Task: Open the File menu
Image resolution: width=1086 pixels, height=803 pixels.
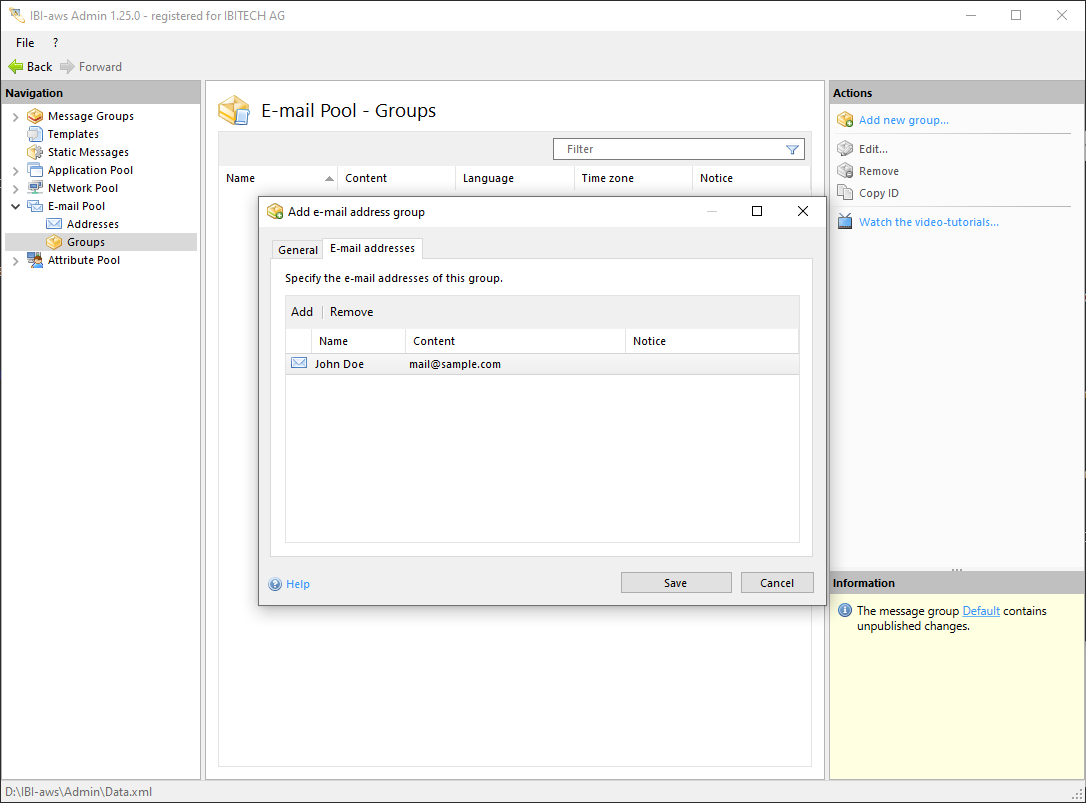Action: (x=25, y=43)
